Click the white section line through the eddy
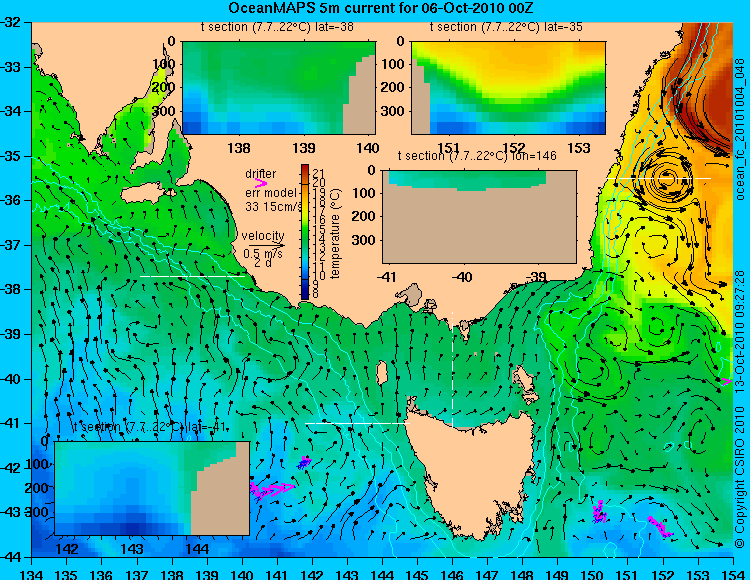This screenshot has width=750, height=580. [659, 178]
